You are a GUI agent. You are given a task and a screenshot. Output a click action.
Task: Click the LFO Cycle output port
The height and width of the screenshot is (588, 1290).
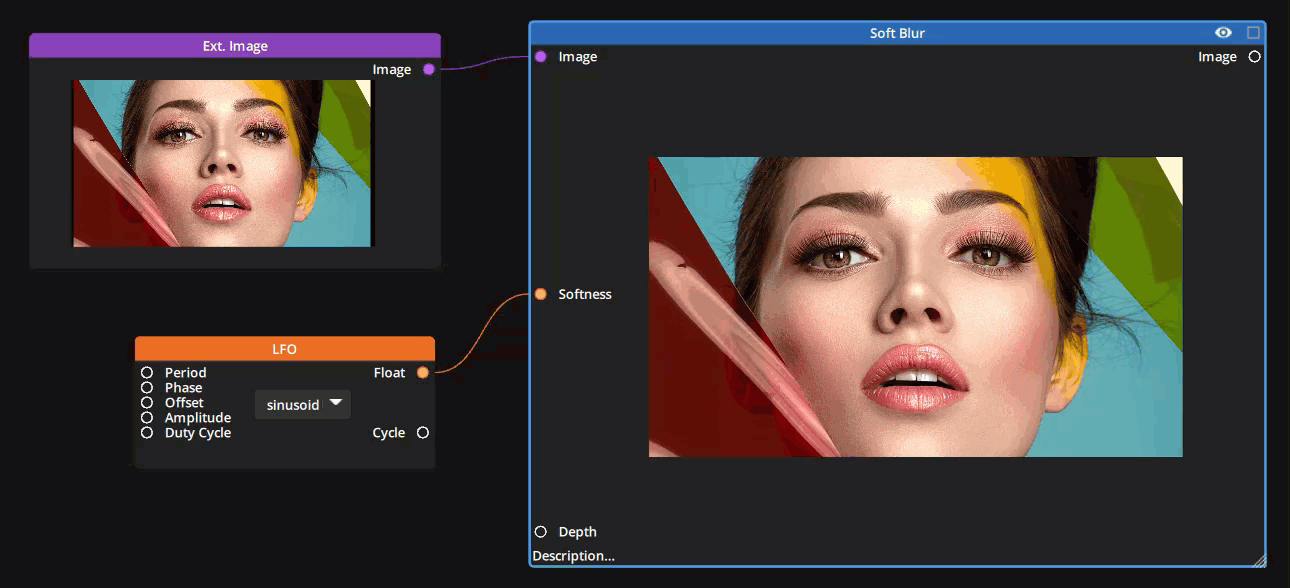click(x=423, y=433)
